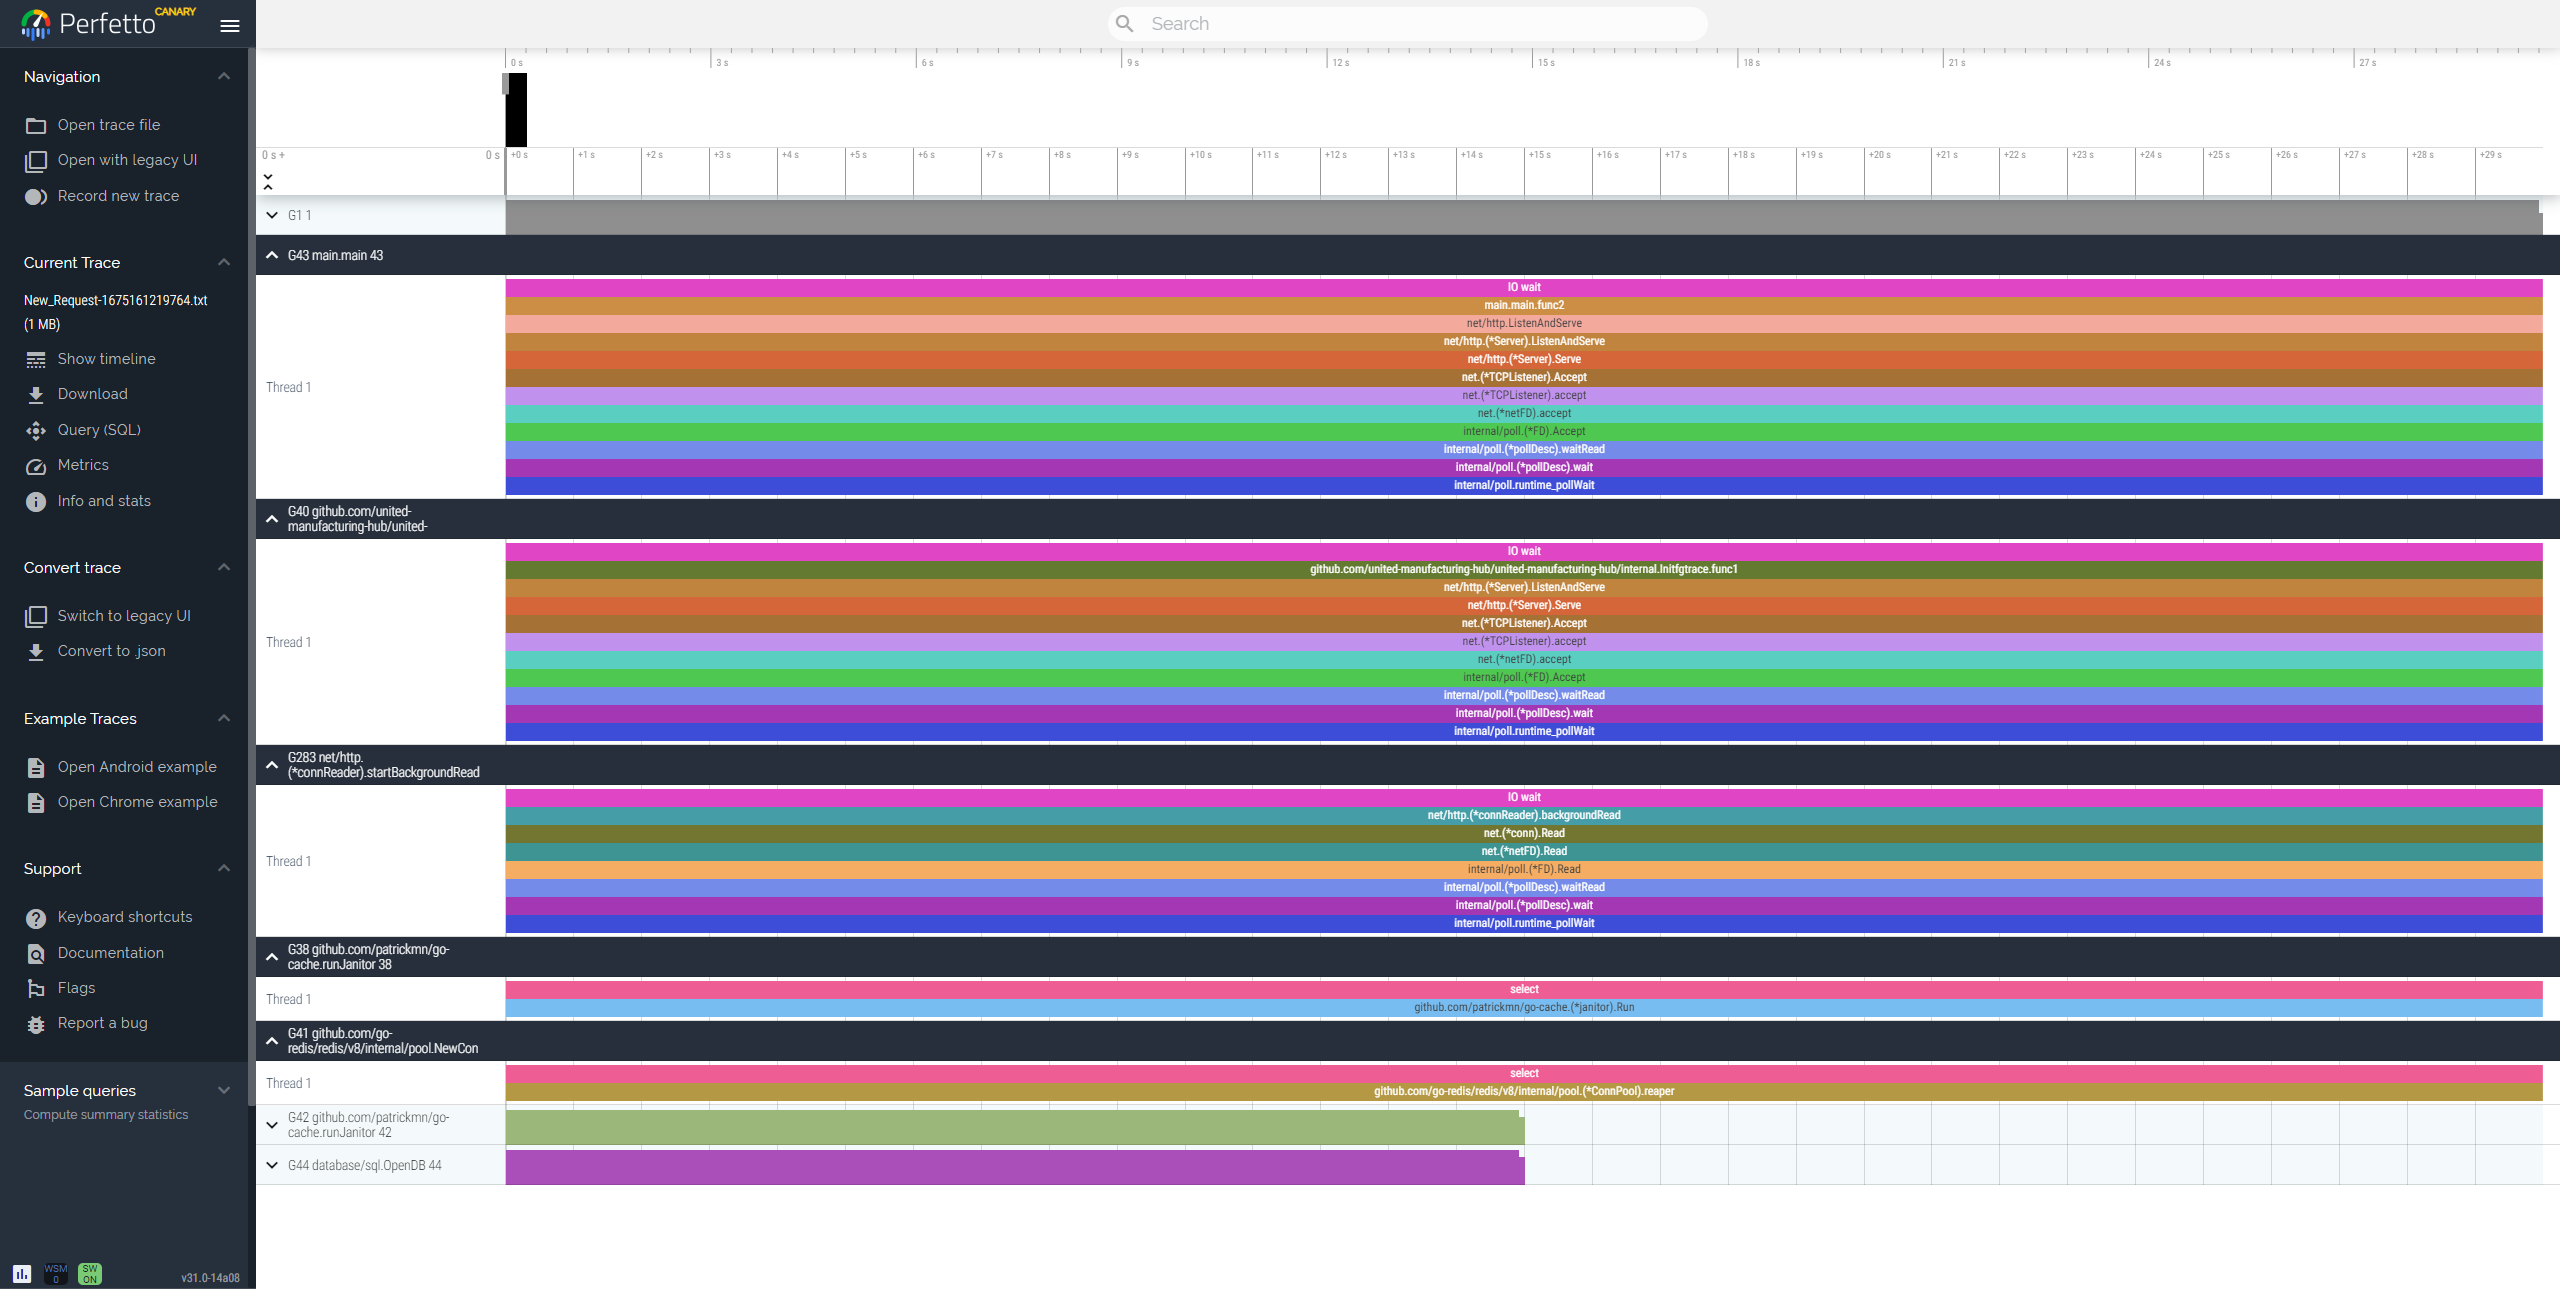Expand the G44 database/sql.OpenDB 44 track
The height and width of the screenshot is (1289, 2560).
coord(272,1165)
